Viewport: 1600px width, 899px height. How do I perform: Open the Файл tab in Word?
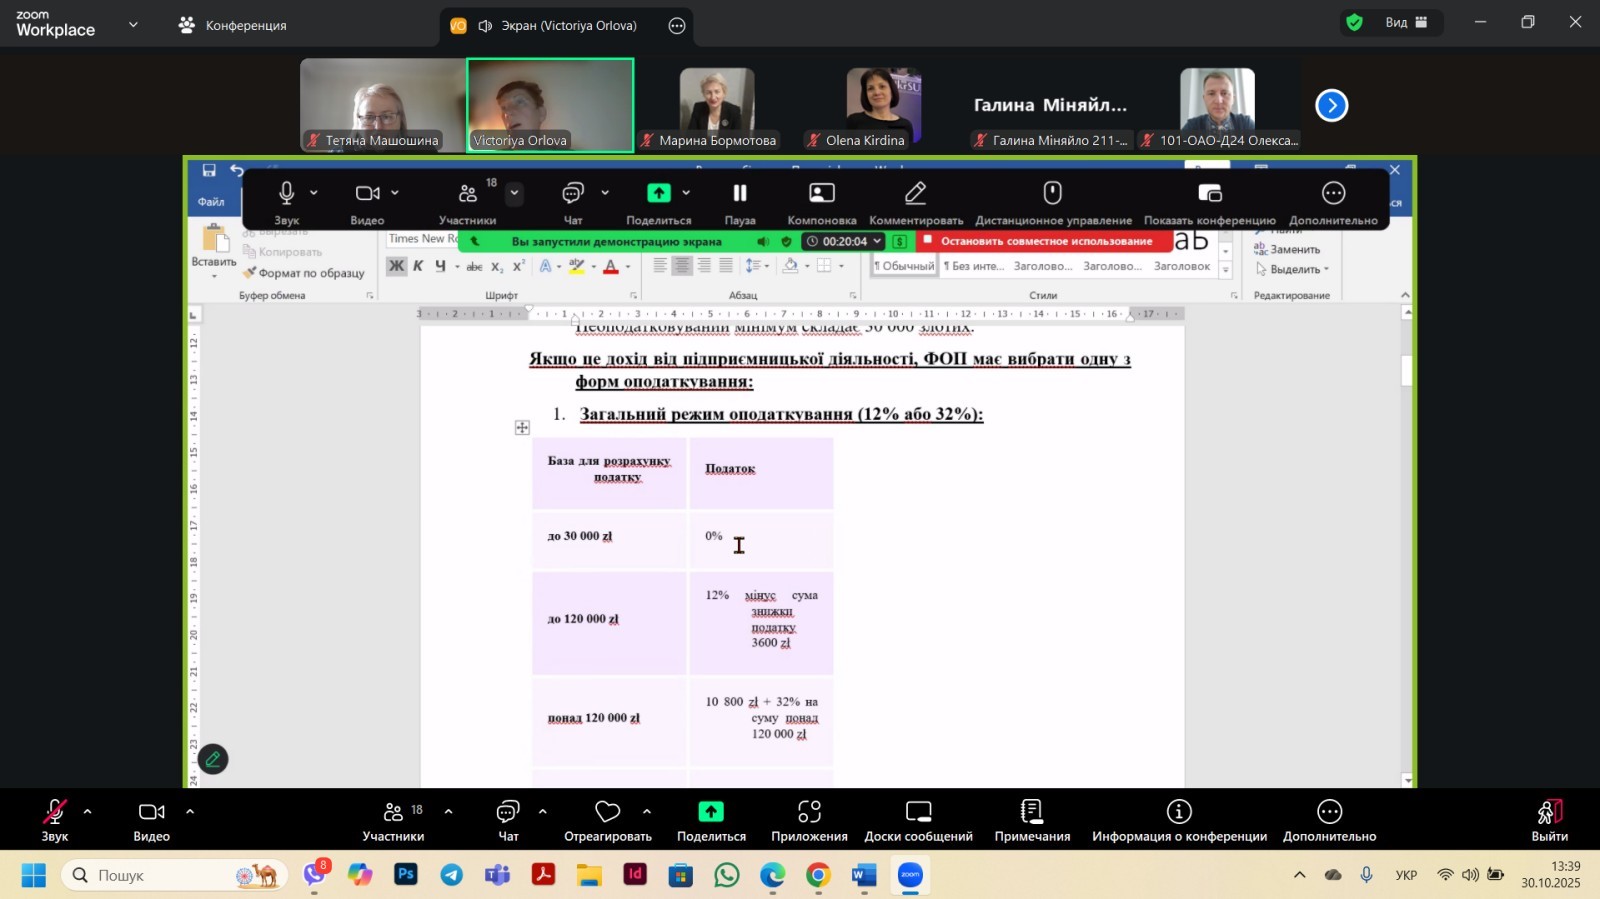point(211,202)
